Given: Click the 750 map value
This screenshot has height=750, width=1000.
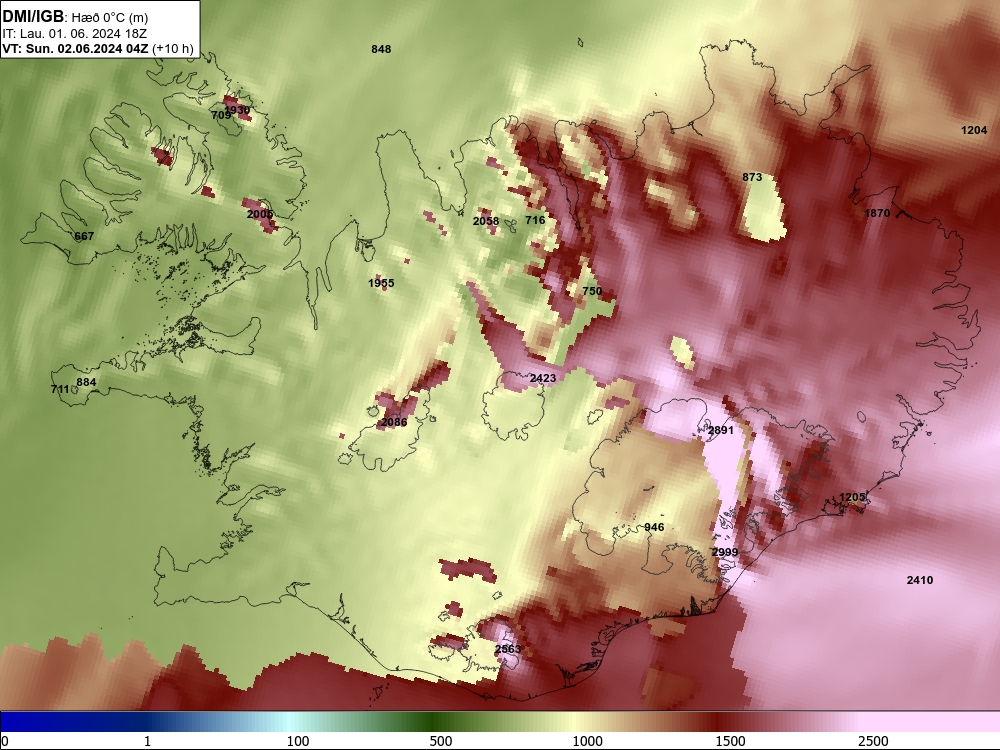Looking at the screenshot, I should [592, 291].
